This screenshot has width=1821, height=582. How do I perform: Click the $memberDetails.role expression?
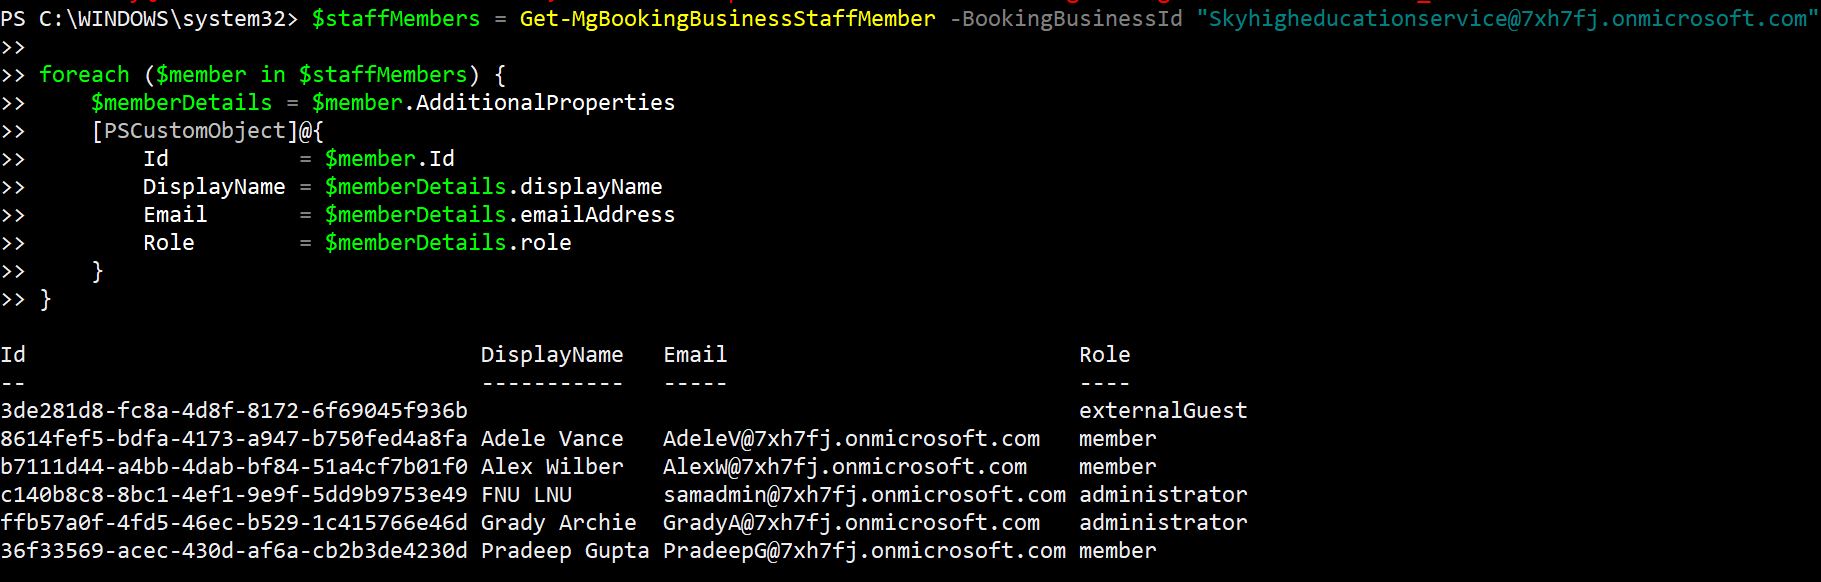[448, 242]
